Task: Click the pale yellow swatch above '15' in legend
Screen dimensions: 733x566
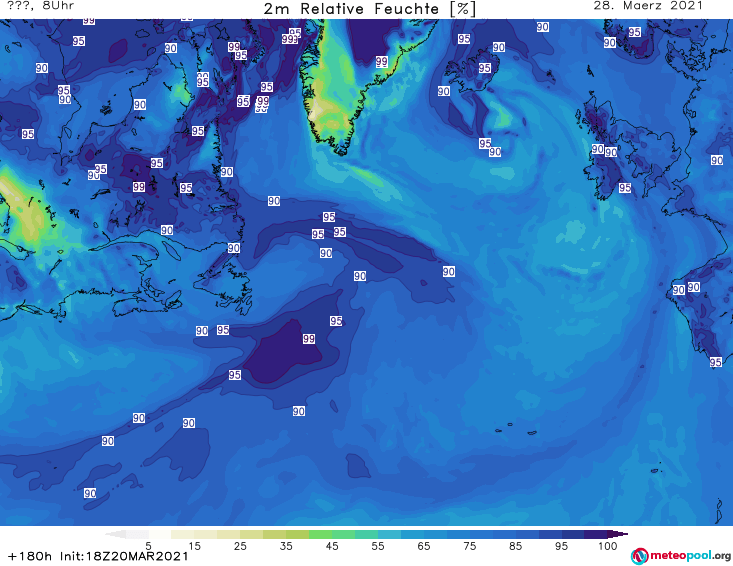Action: pyautogui.click(x=182, y=534)
